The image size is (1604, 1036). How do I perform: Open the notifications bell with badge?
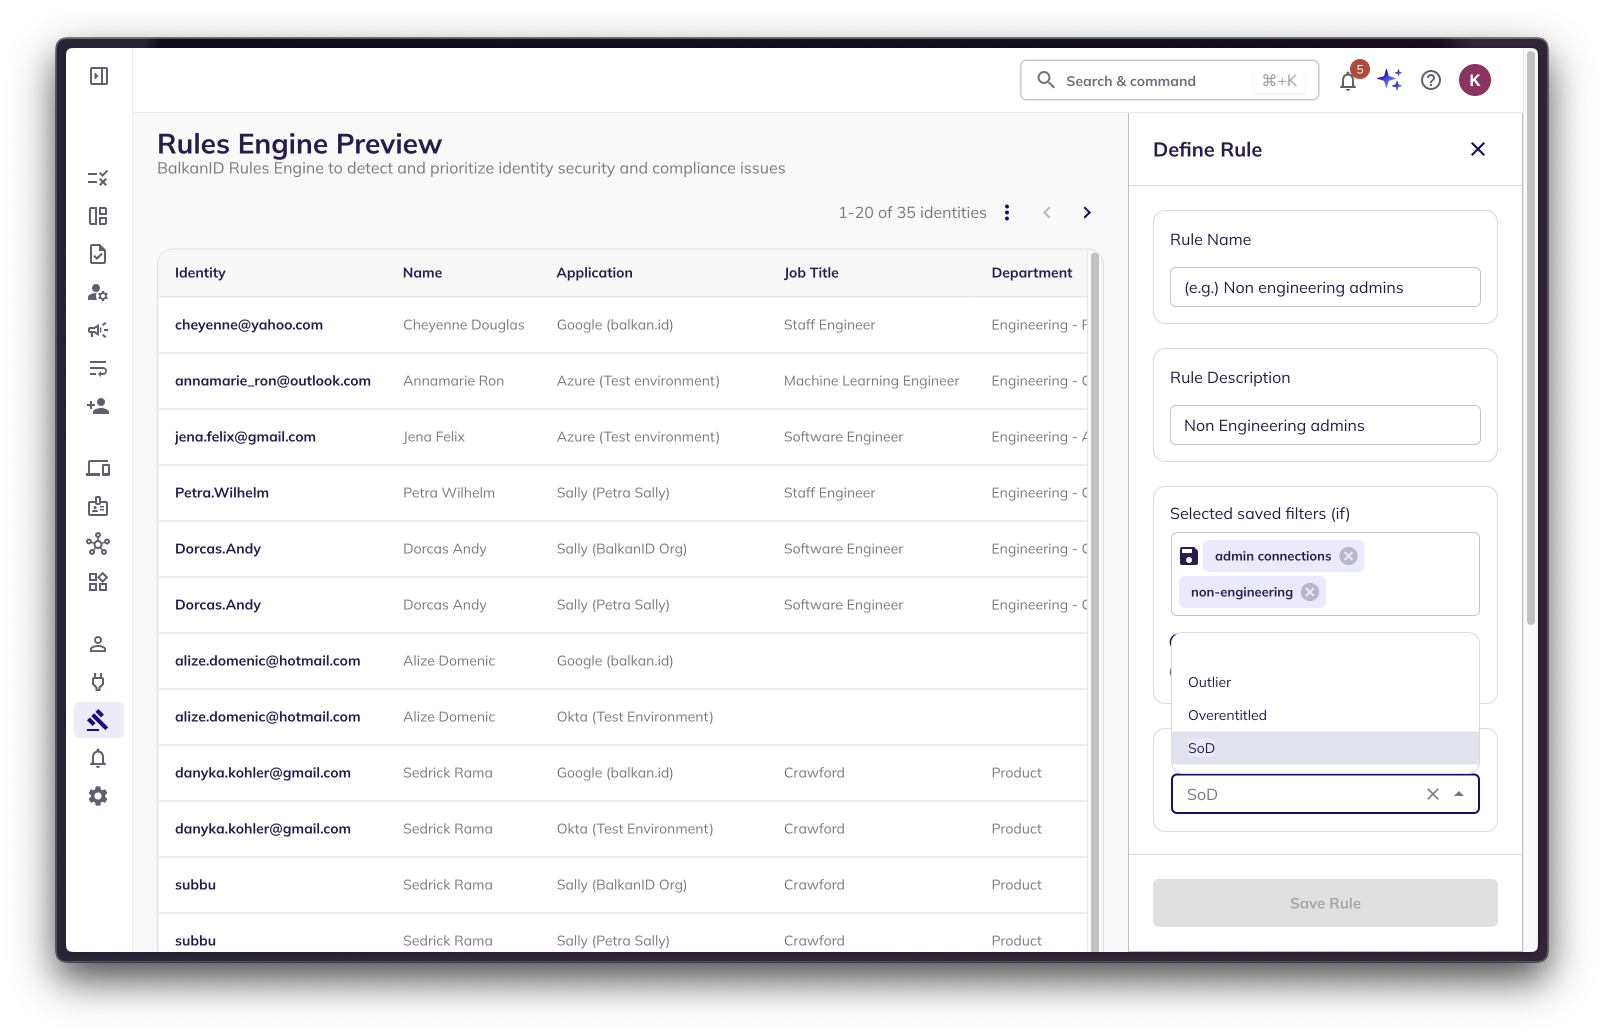1348,81
